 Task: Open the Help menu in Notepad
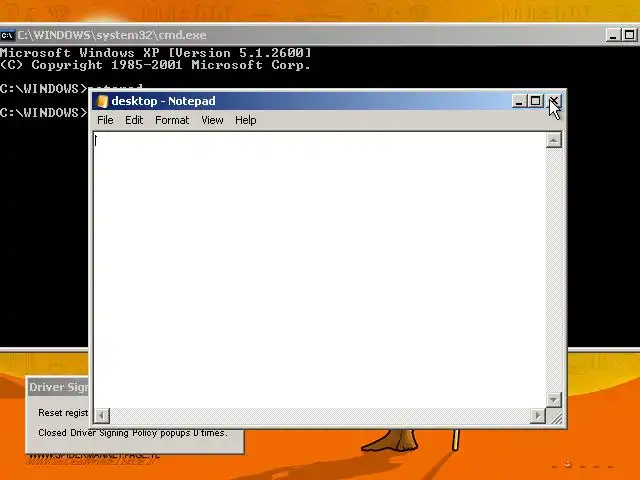[x=246, y=120]
